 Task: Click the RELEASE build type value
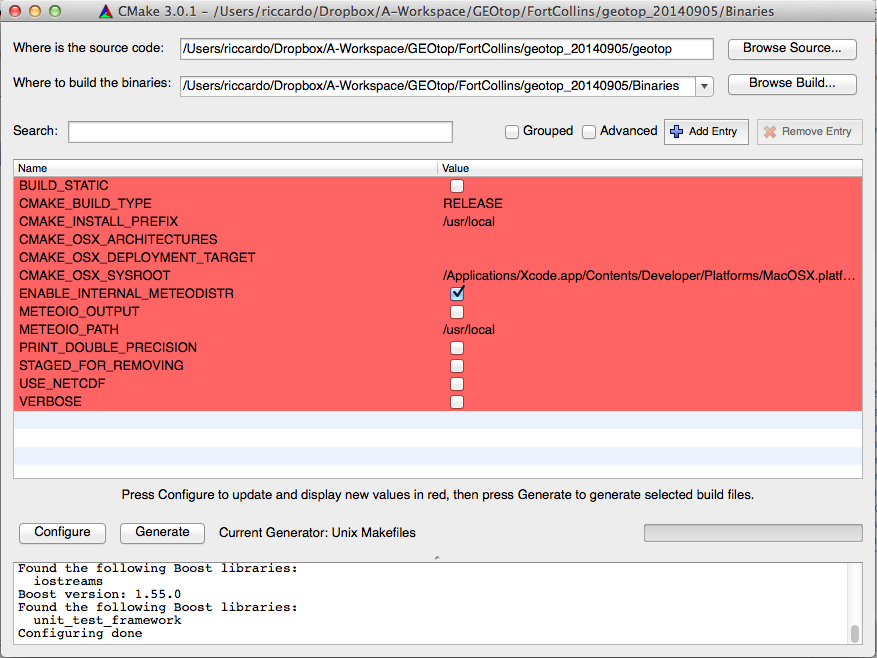click(473, 204)
